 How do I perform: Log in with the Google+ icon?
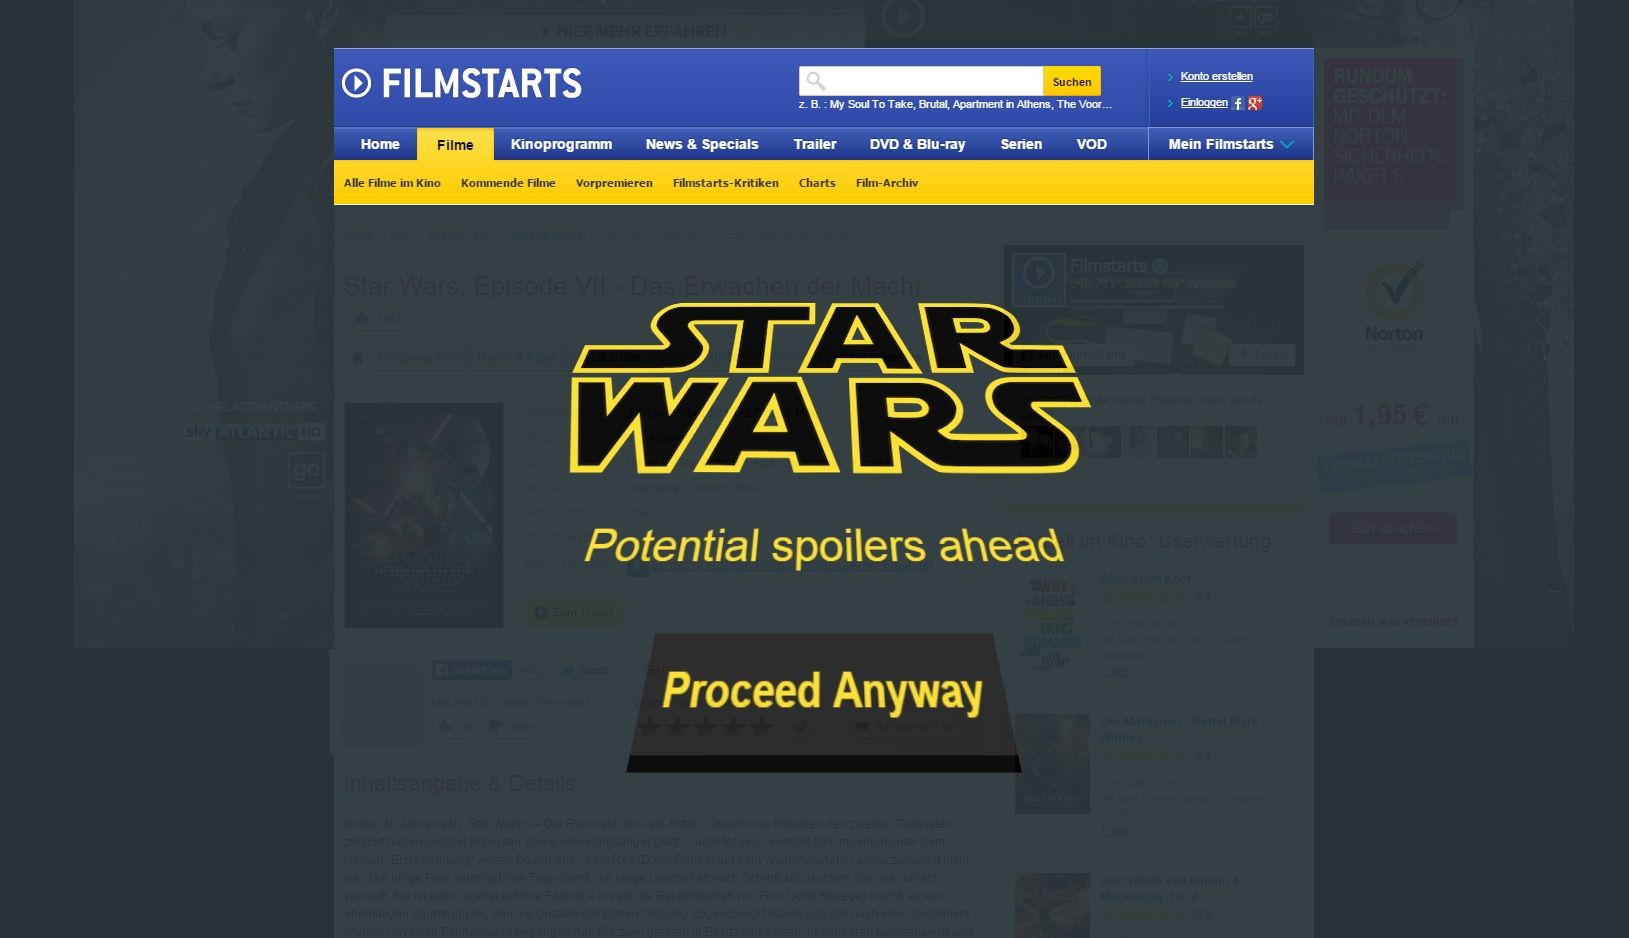[x=1255, y=103]
